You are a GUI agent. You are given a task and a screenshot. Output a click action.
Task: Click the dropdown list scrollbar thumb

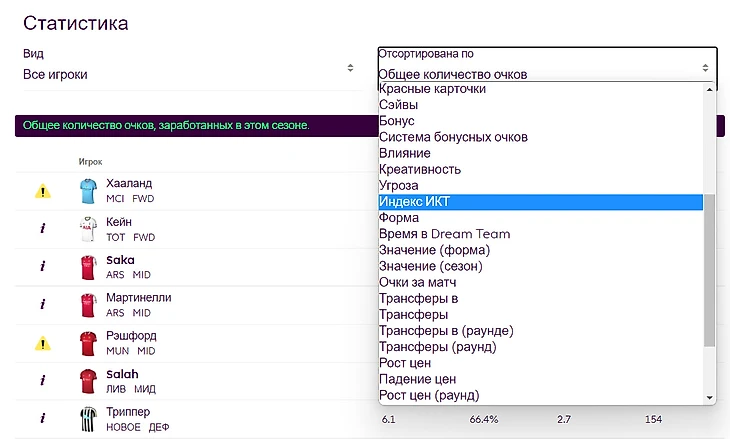click(x=710, y=270)
